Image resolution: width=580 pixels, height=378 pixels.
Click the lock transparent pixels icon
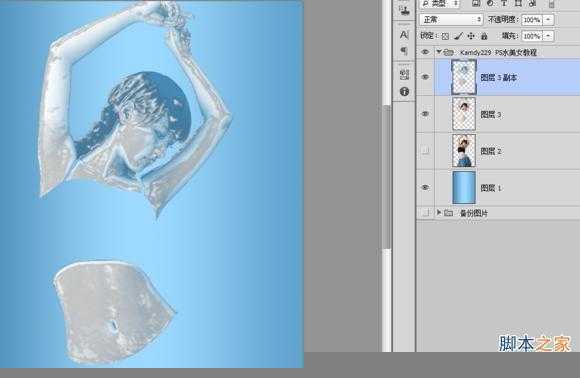pyautogui.click(x=445, y=36)
